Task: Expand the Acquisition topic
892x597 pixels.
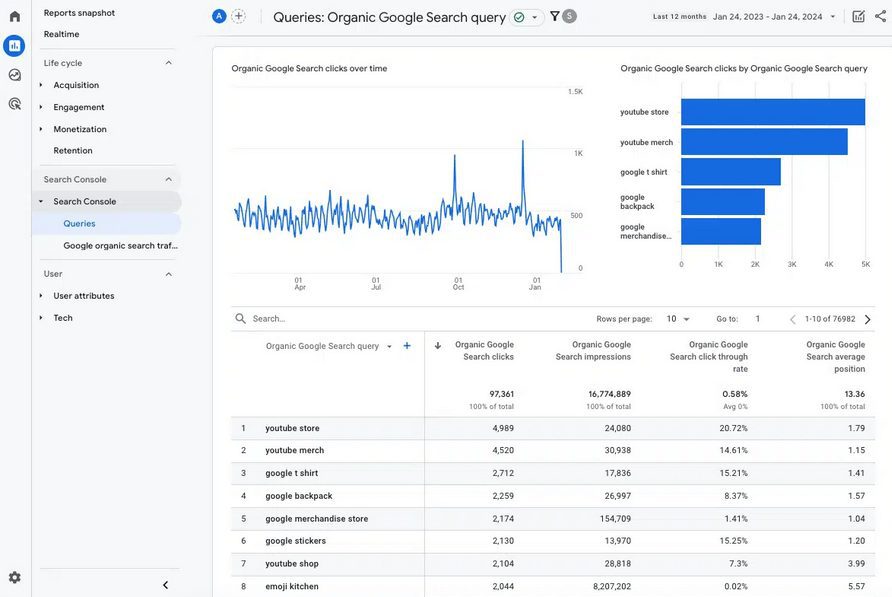Action: tap(41, 85)
